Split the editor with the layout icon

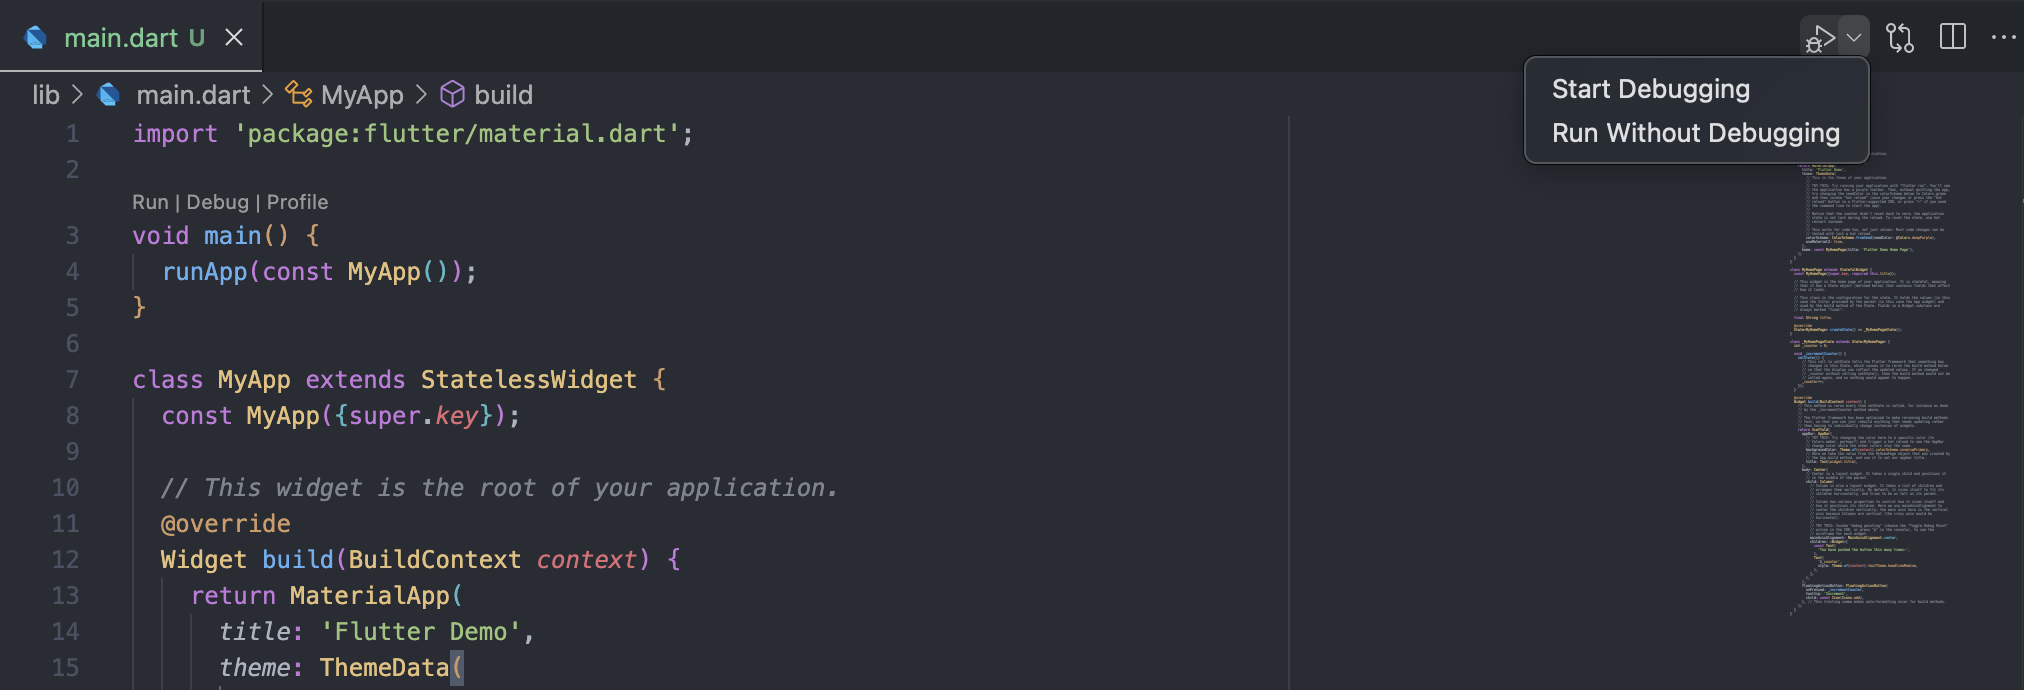coord(1953,37)
